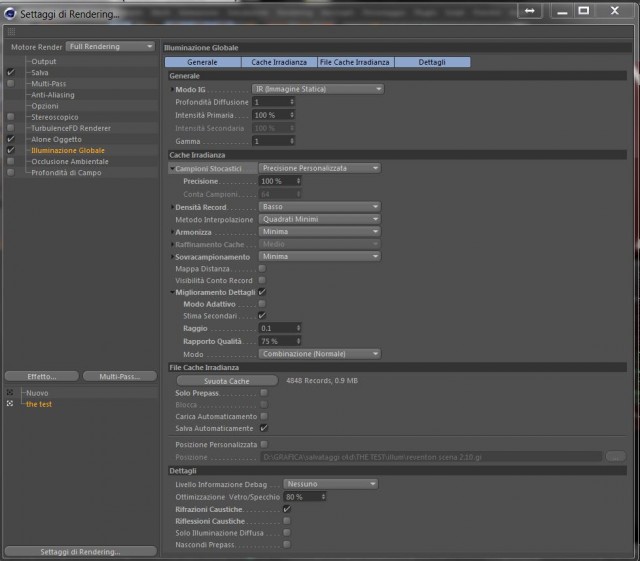Enable TurbulenceFD Renderer checkbox
This screenshot has width=640, height=561.
[x=11, y=128]
